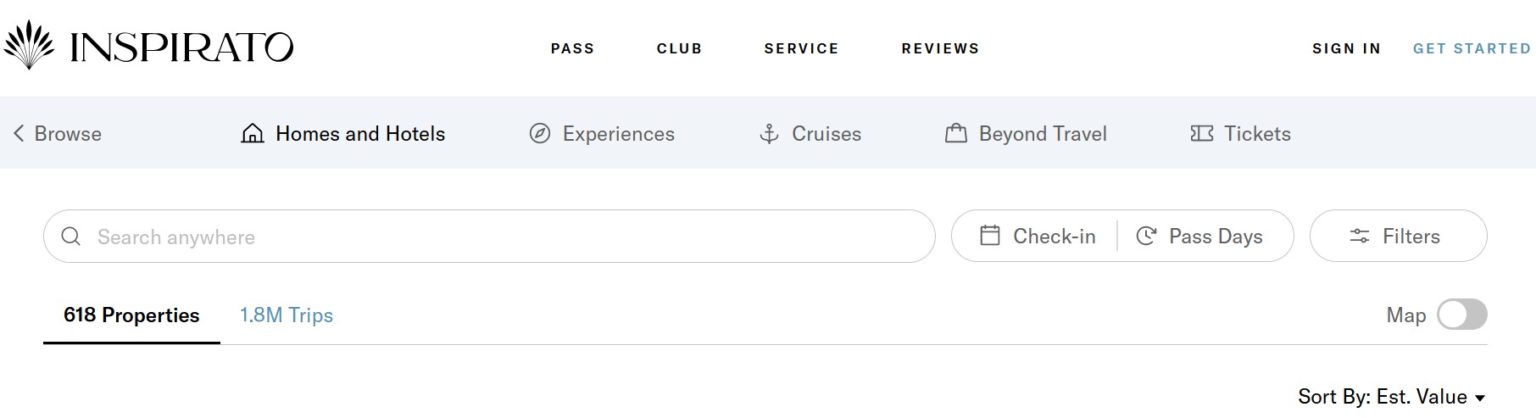
Task: Switch to the 1.8M Trips tab
Action: [x=286, y=316]
